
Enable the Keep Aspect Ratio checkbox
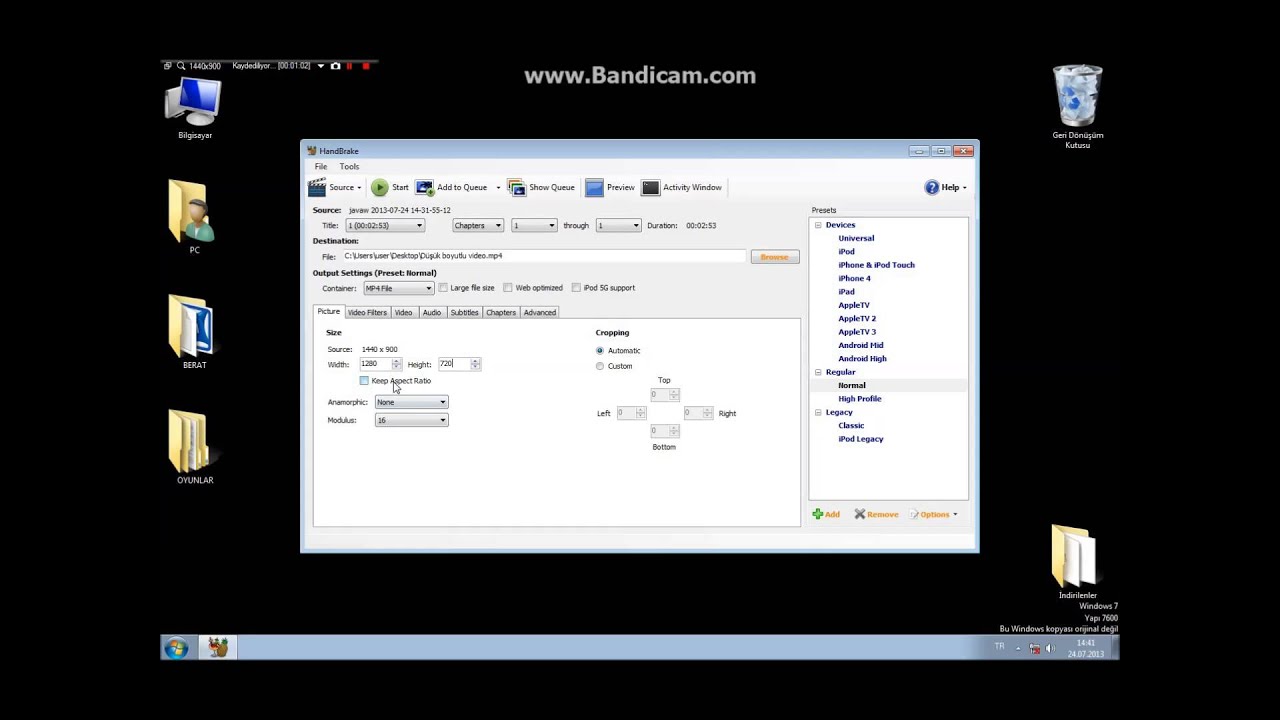click(x=364, y=381)
